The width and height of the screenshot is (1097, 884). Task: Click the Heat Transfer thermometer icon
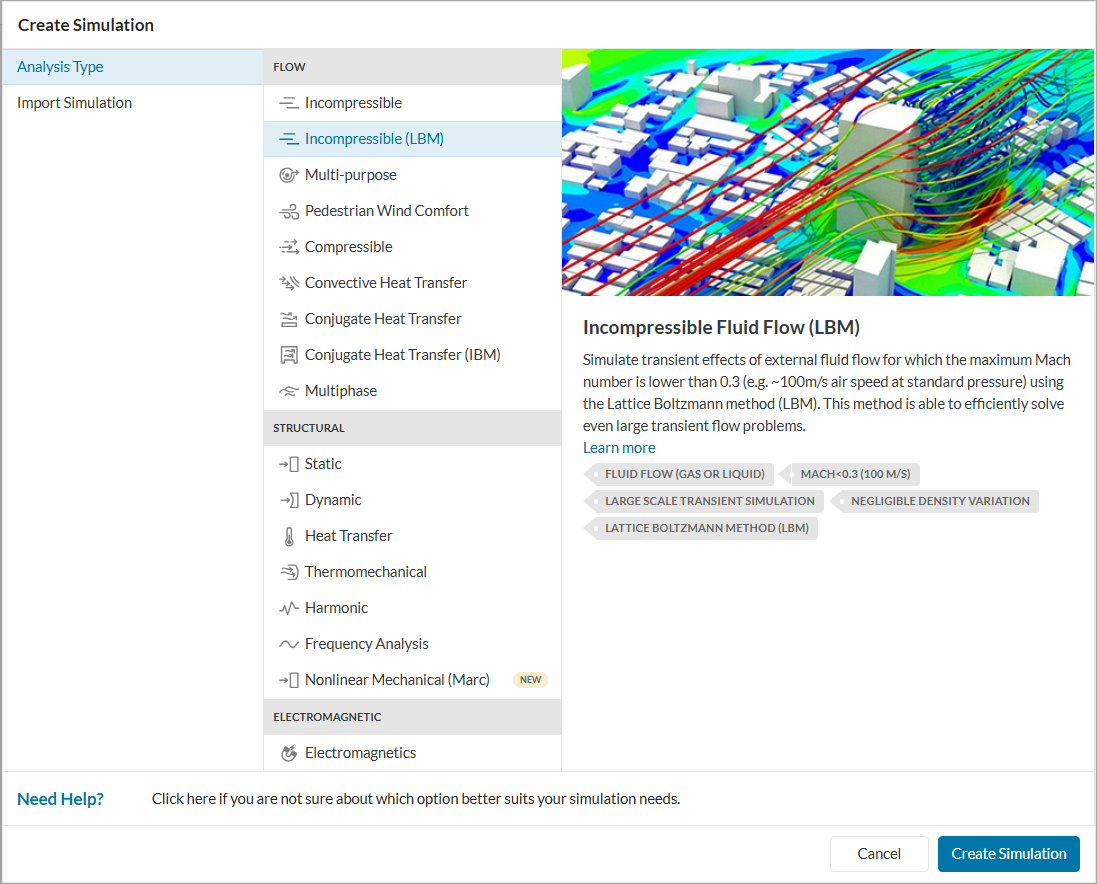(x=289, y=536)
